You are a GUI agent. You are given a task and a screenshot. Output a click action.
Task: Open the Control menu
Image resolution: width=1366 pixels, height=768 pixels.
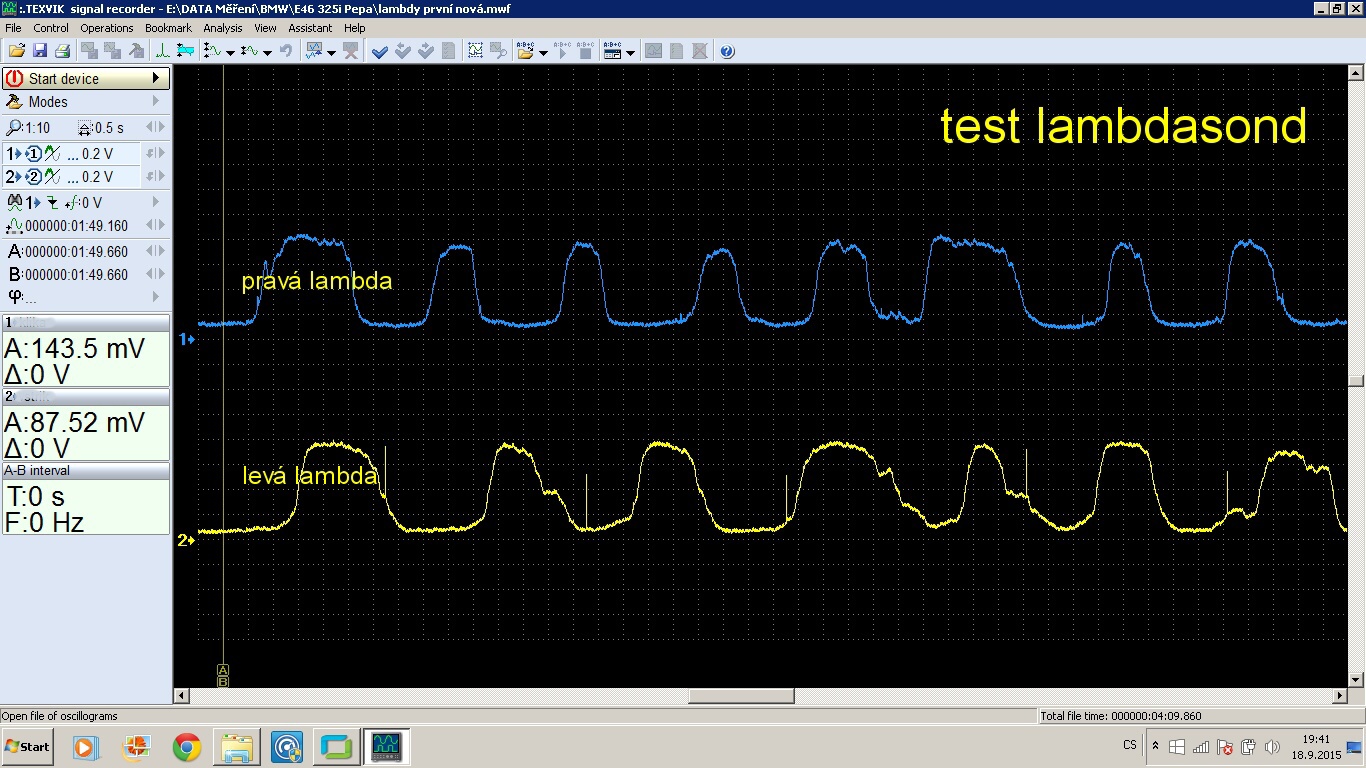pyautogui.click(x=51, y=28)
